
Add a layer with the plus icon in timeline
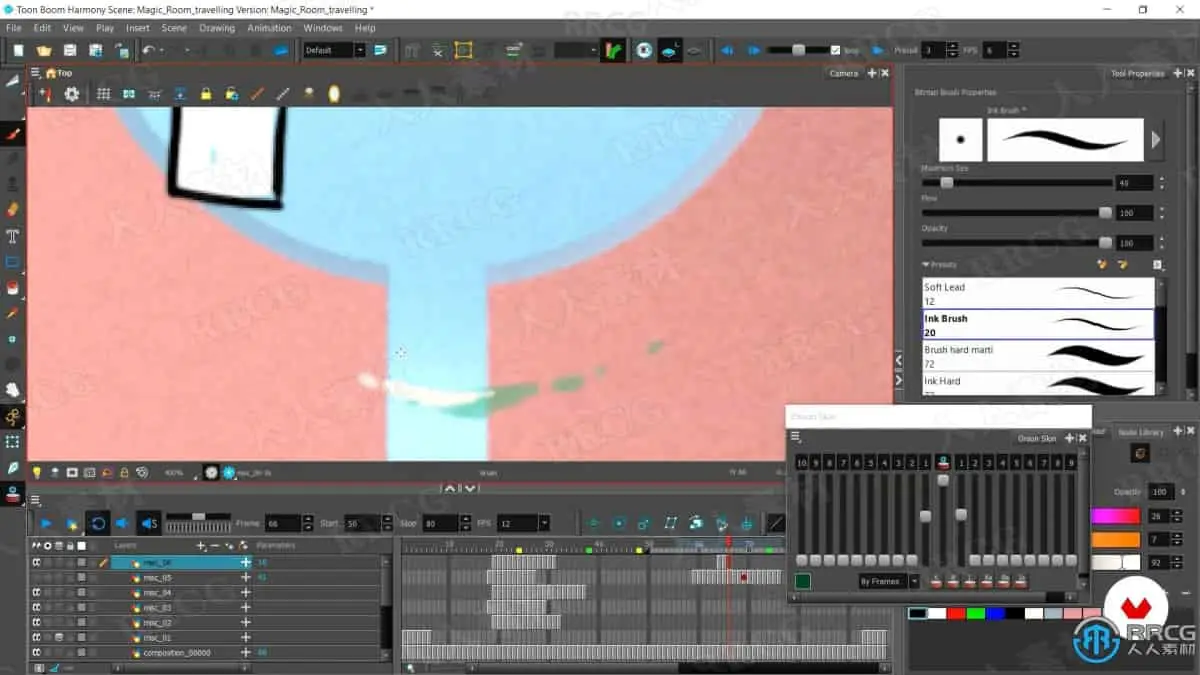200,546
